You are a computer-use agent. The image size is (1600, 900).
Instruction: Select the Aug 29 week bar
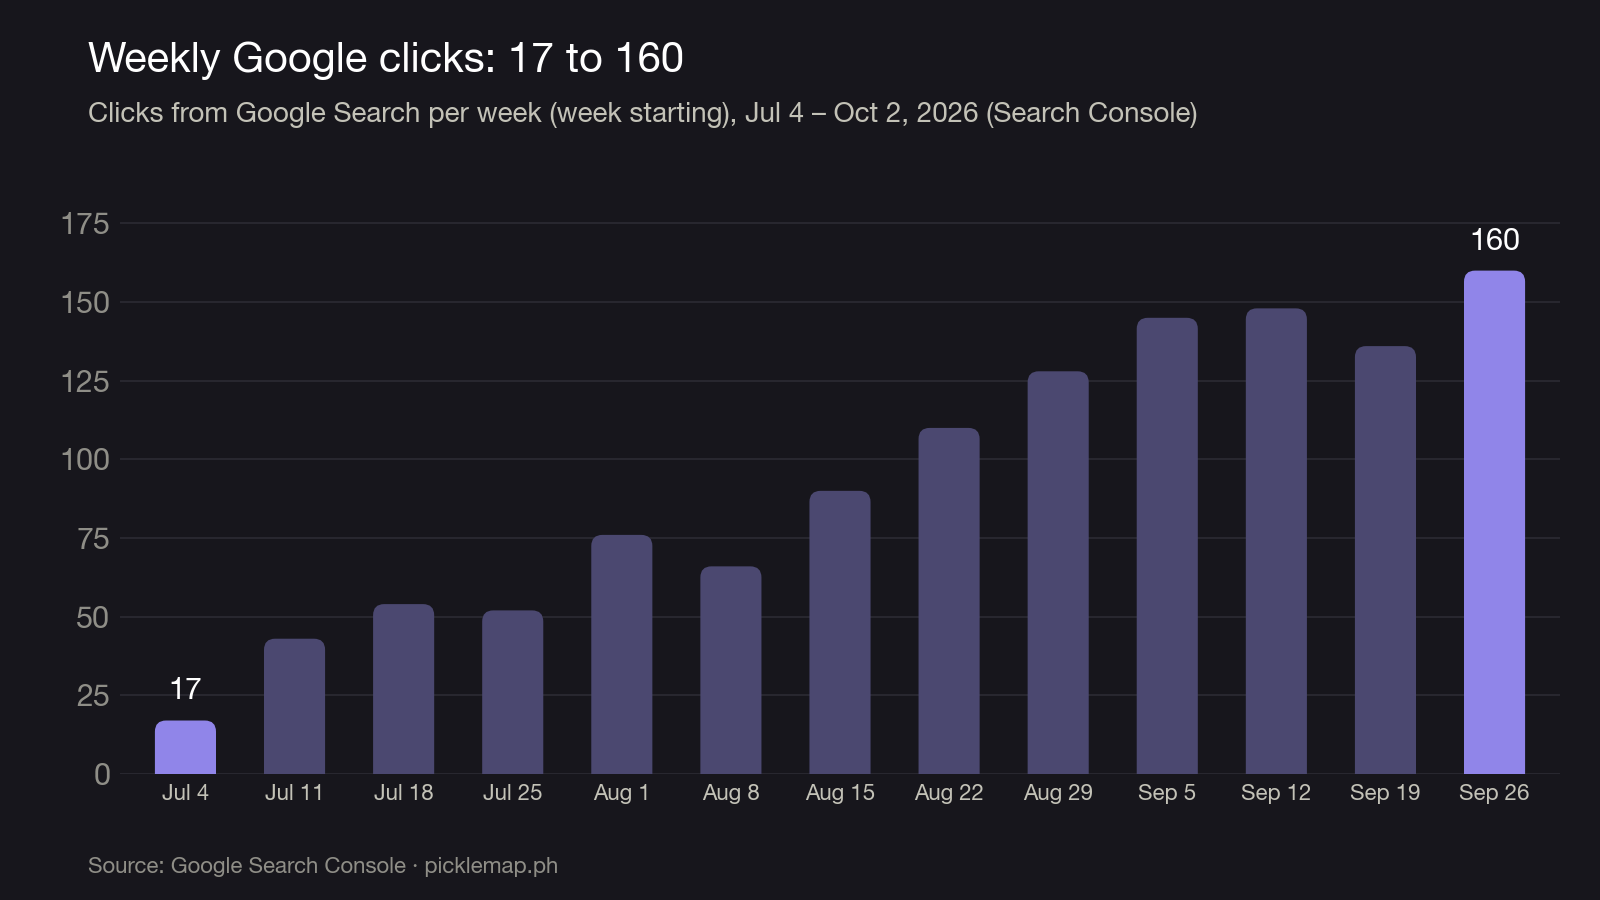tap(1058, 572)
